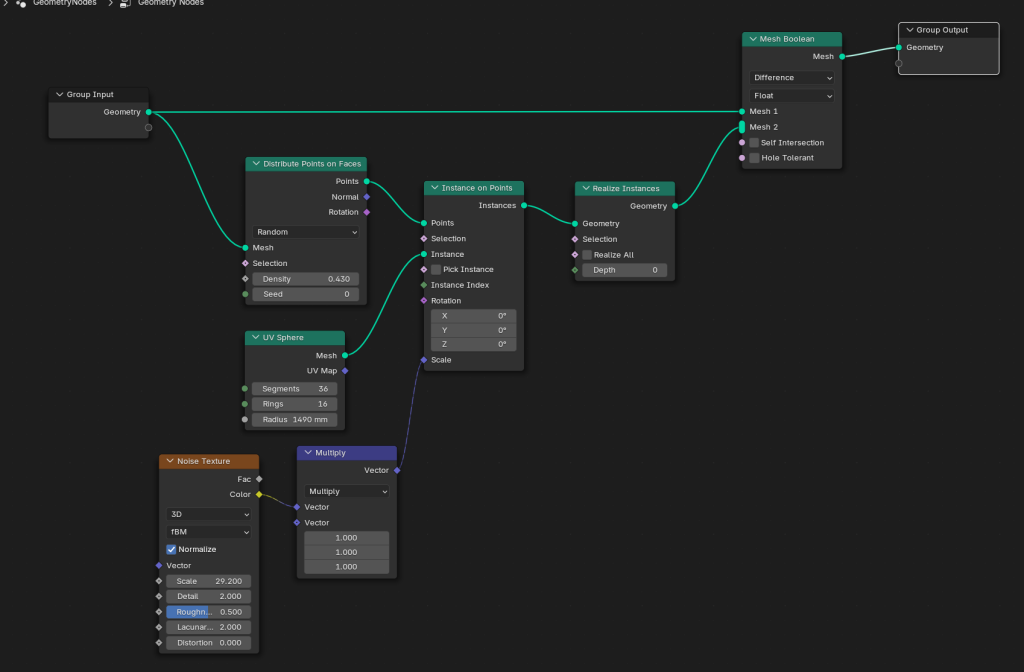This screenshot has width=1024, height=672.
Task: Click the Detail 2.000 field
Action: [208, 597]
